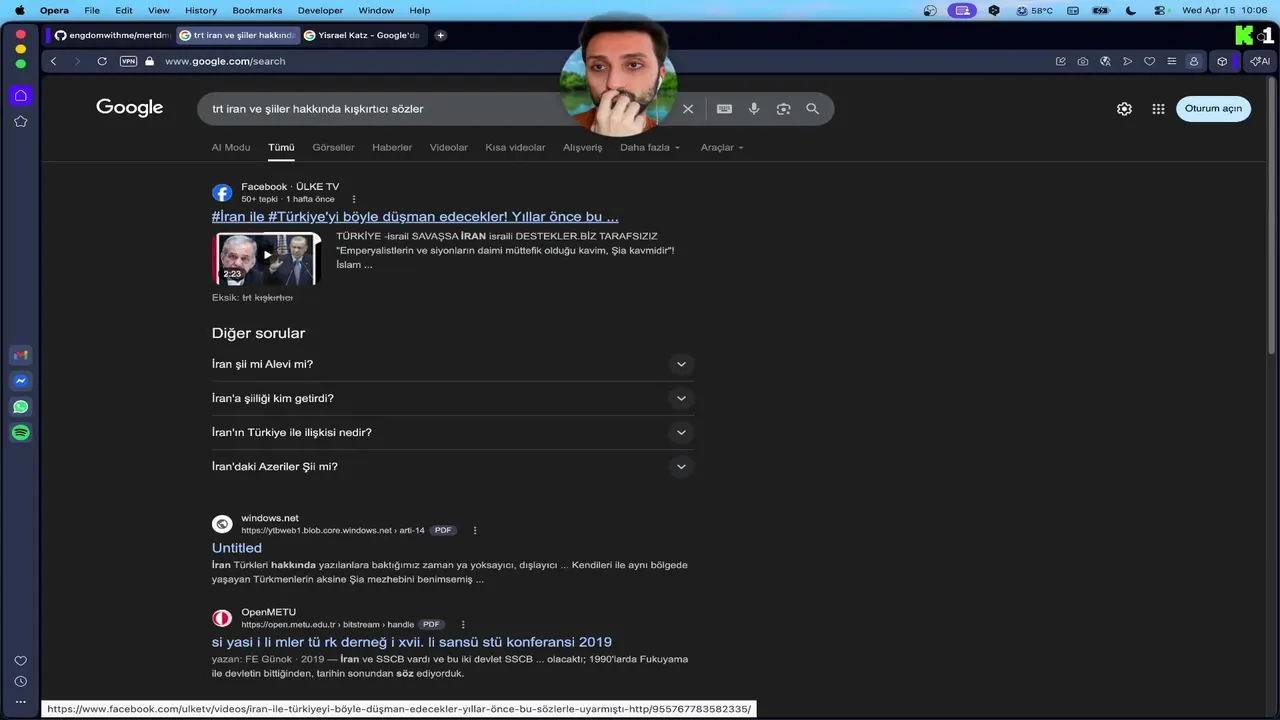Viewport: 1280px width, 720px height.
Task: Open options for windows.net result
Action: [475, 530]
